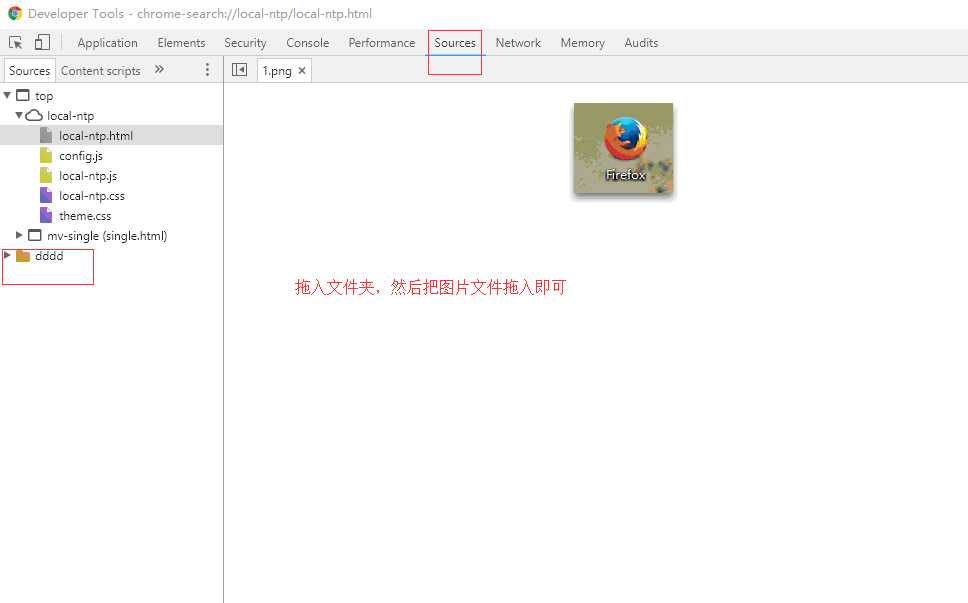968x603 pixels.
Task: Switch to the Elements tab
Action: (x=181, y=43)
